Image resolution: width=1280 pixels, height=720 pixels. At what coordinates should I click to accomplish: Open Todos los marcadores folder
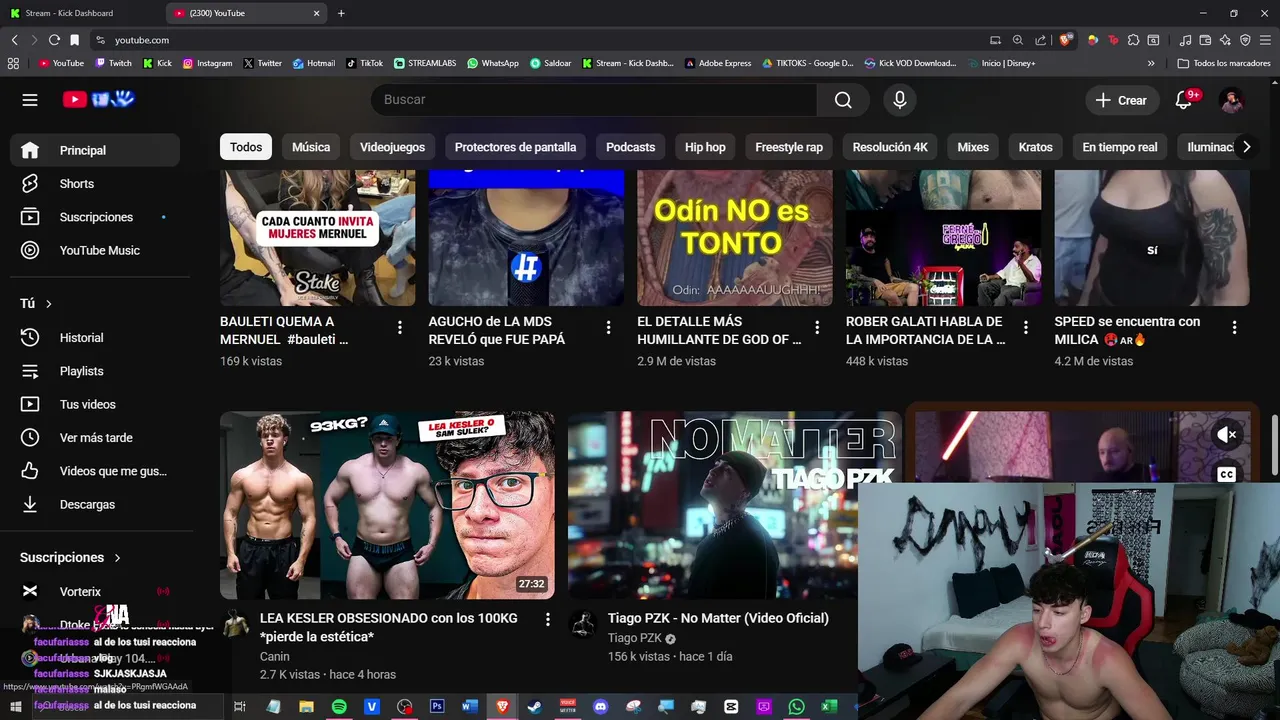point(1224,63)
